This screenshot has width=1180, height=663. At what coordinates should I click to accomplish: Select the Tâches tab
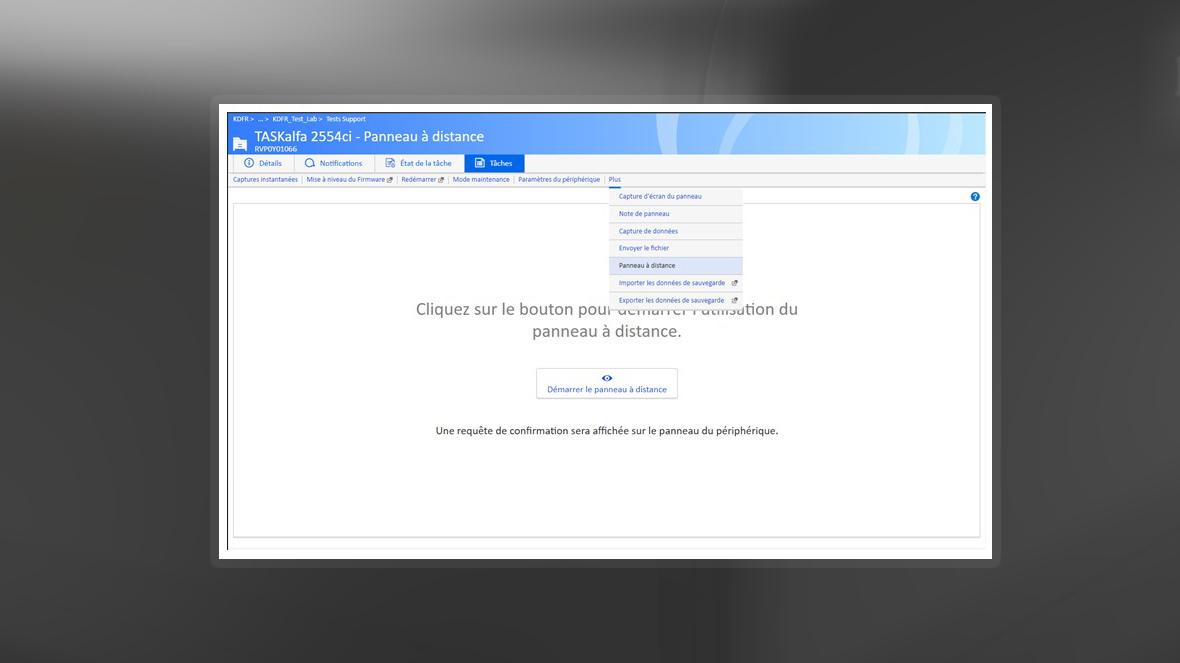tap(494, 163)
